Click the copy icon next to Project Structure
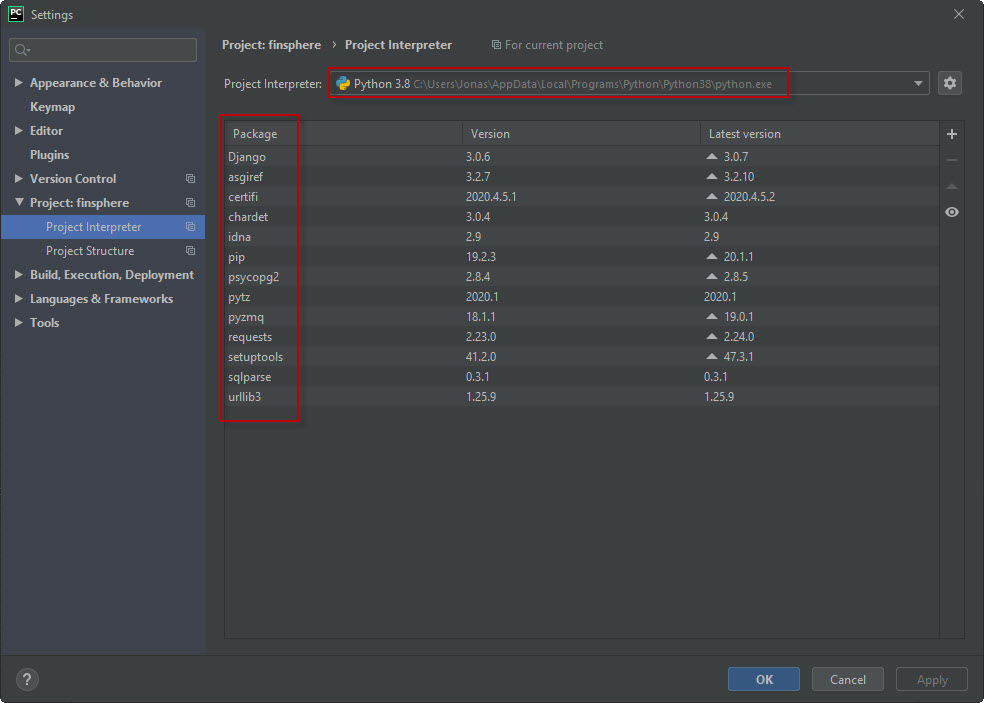 click(190, 250)
